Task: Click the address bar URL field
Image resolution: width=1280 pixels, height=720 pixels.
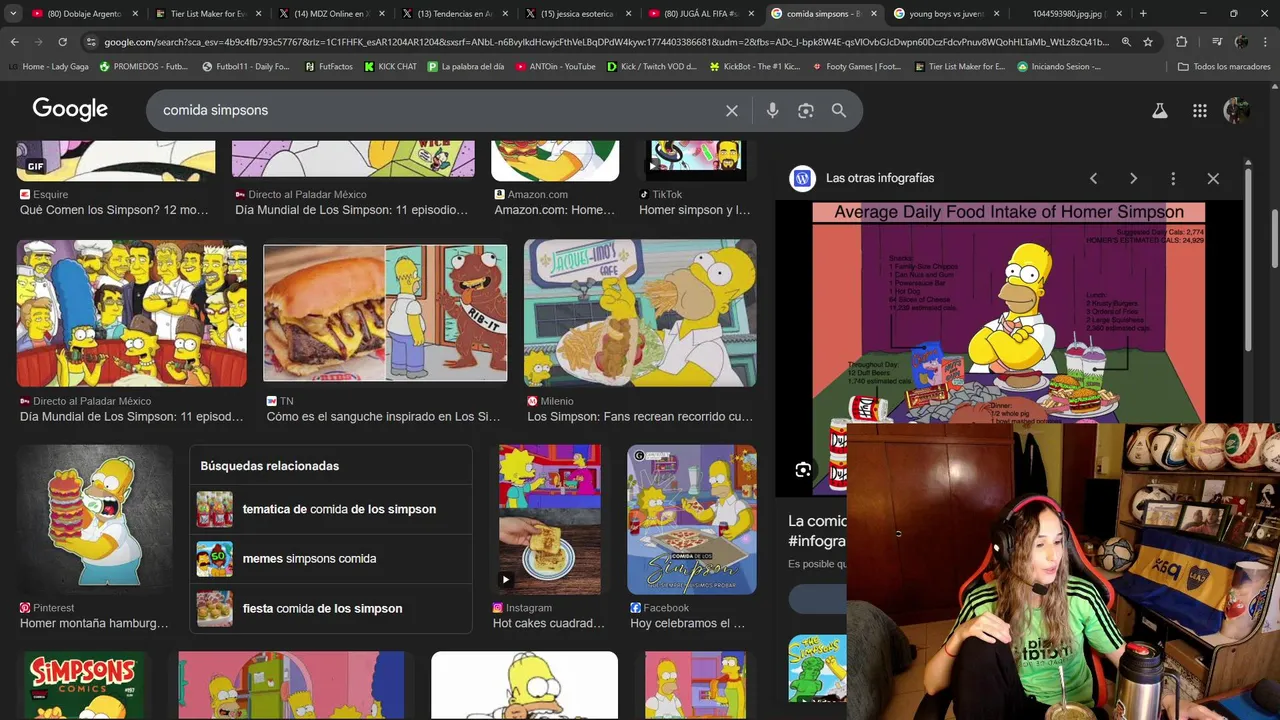Action: pos(606,42)
